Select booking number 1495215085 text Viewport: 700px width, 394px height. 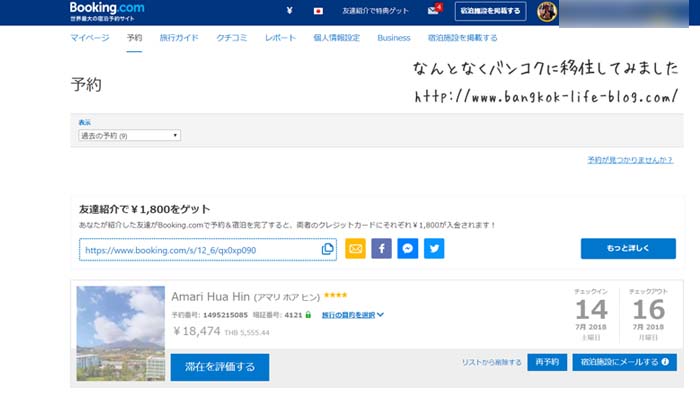click(x=225, y=315)
